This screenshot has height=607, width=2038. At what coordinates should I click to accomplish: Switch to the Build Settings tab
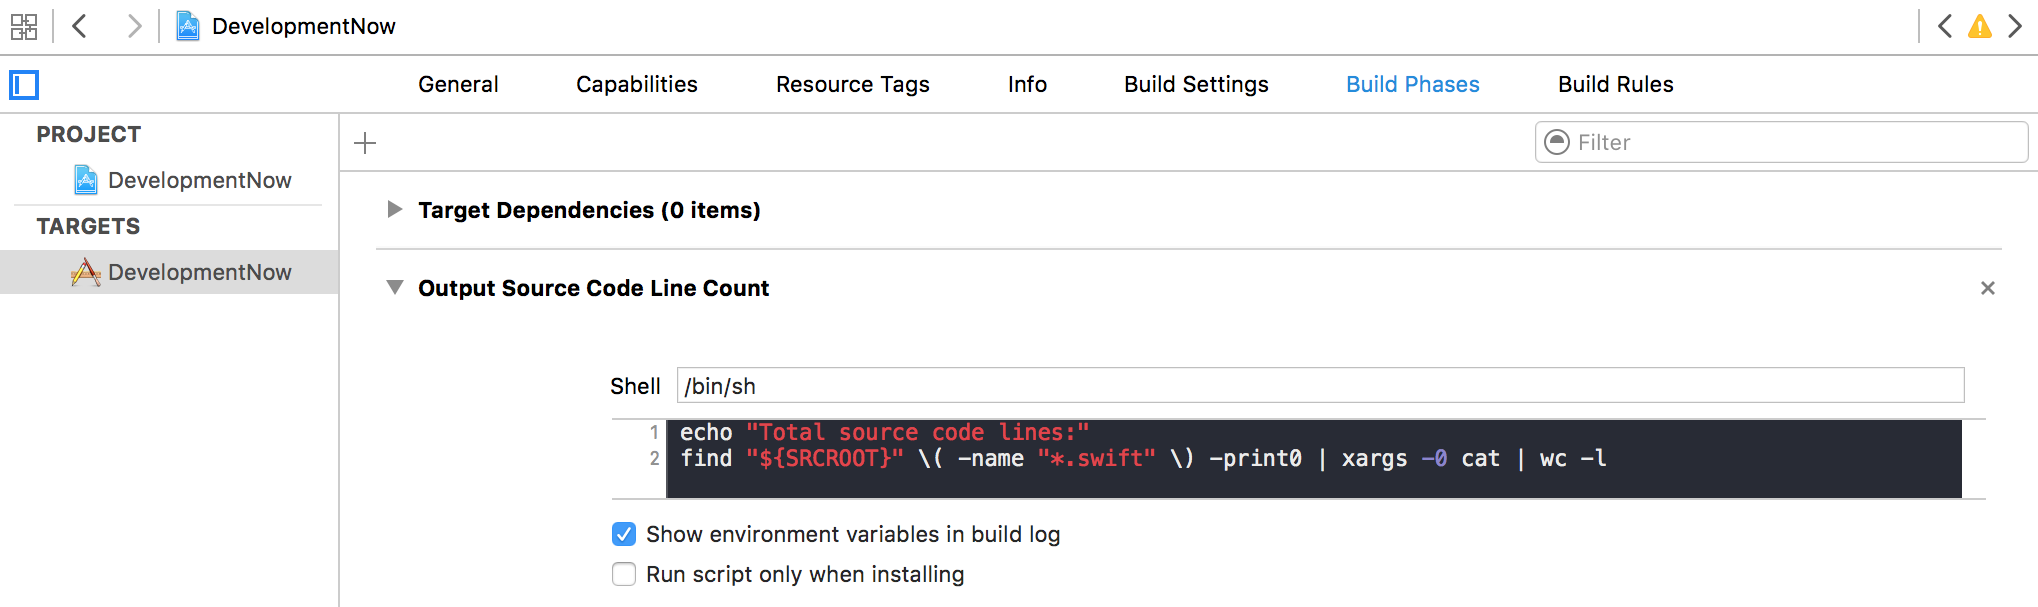(x=1196, y=84)
